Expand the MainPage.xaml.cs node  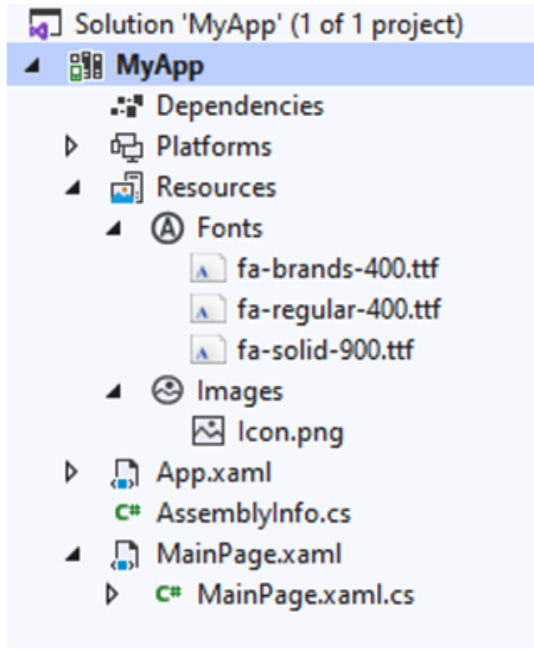tap(112, 595)
